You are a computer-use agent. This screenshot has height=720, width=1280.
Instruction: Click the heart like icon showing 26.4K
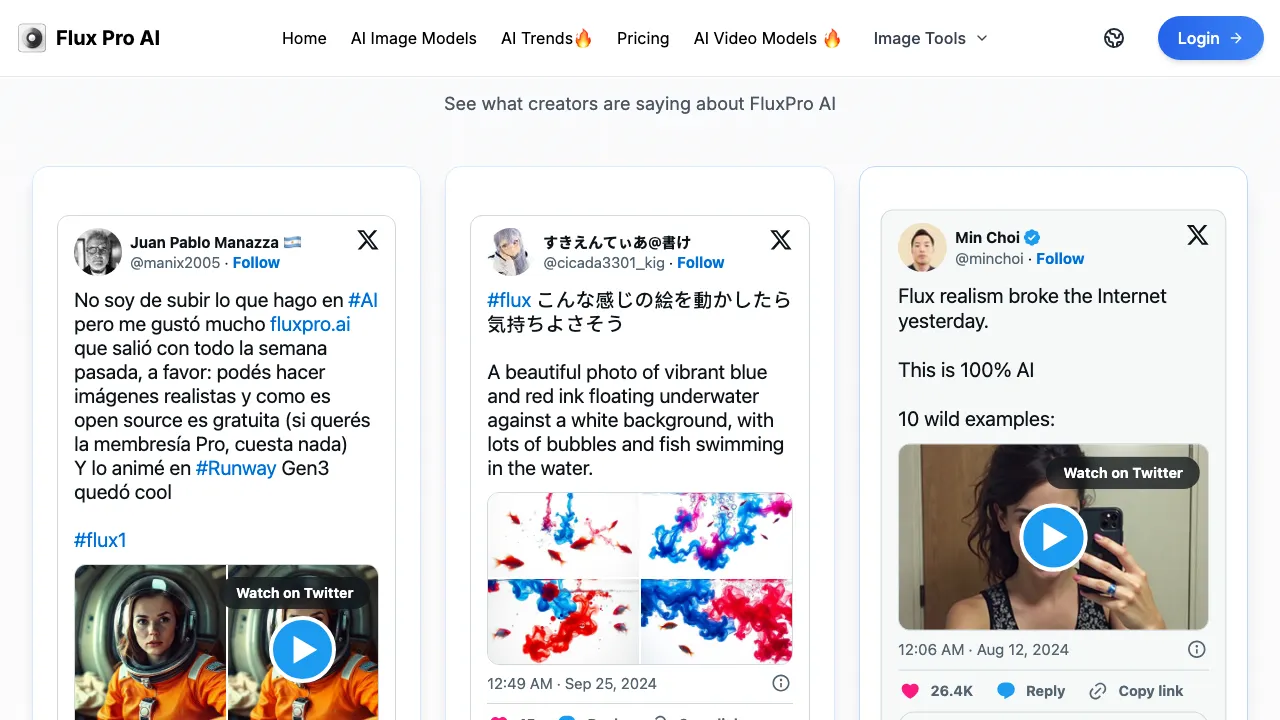click(910, 691)
